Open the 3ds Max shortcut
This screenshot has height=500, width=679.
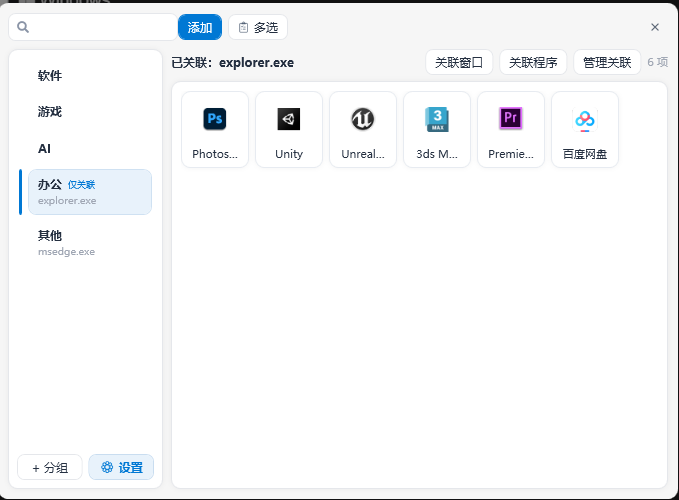pos(437,130)
